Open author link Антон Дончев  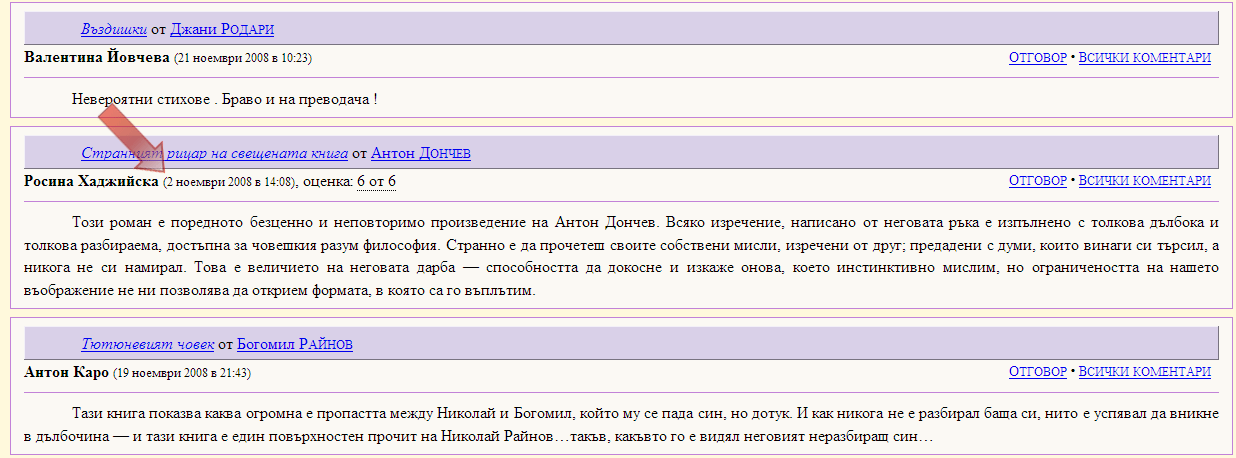point(421,154)
